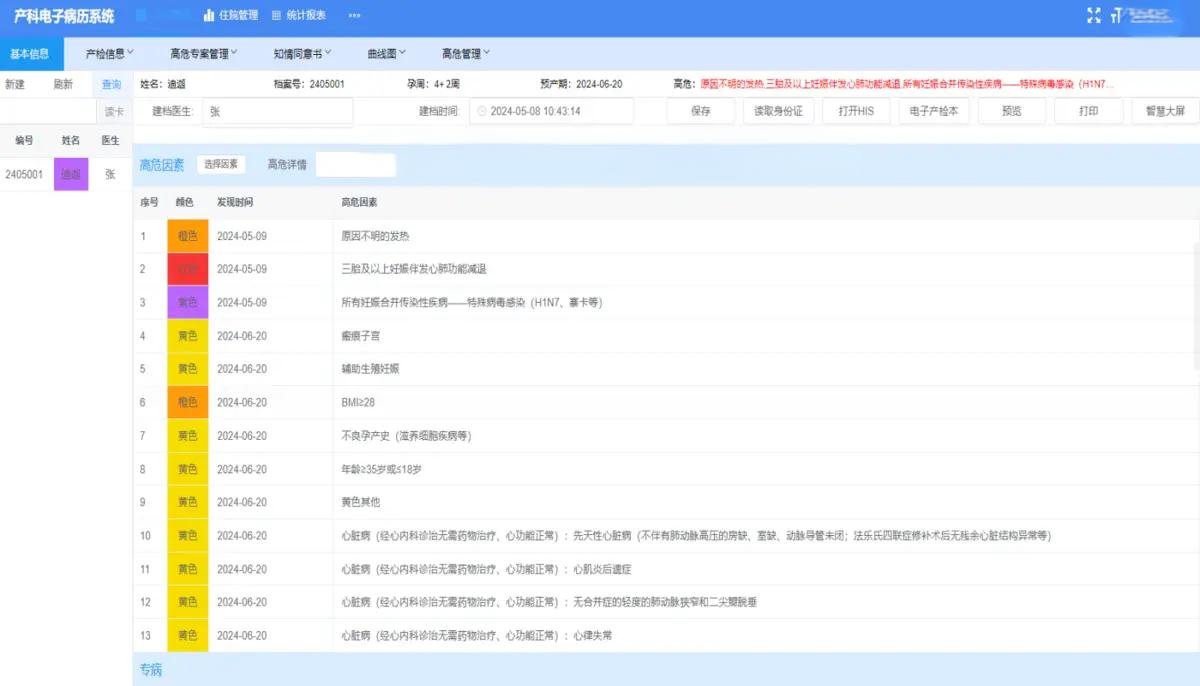Click the 电子产检本 button

point(934,111)
